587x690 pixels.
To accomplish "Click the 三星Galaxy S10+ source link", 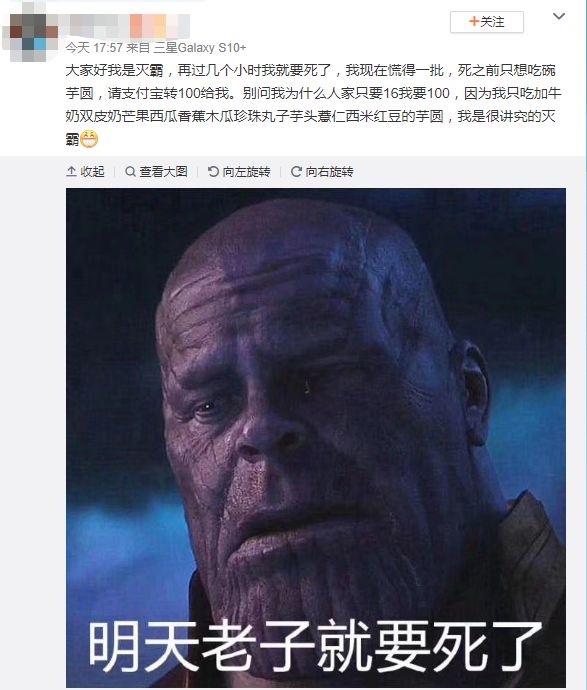I will point(199,48).
